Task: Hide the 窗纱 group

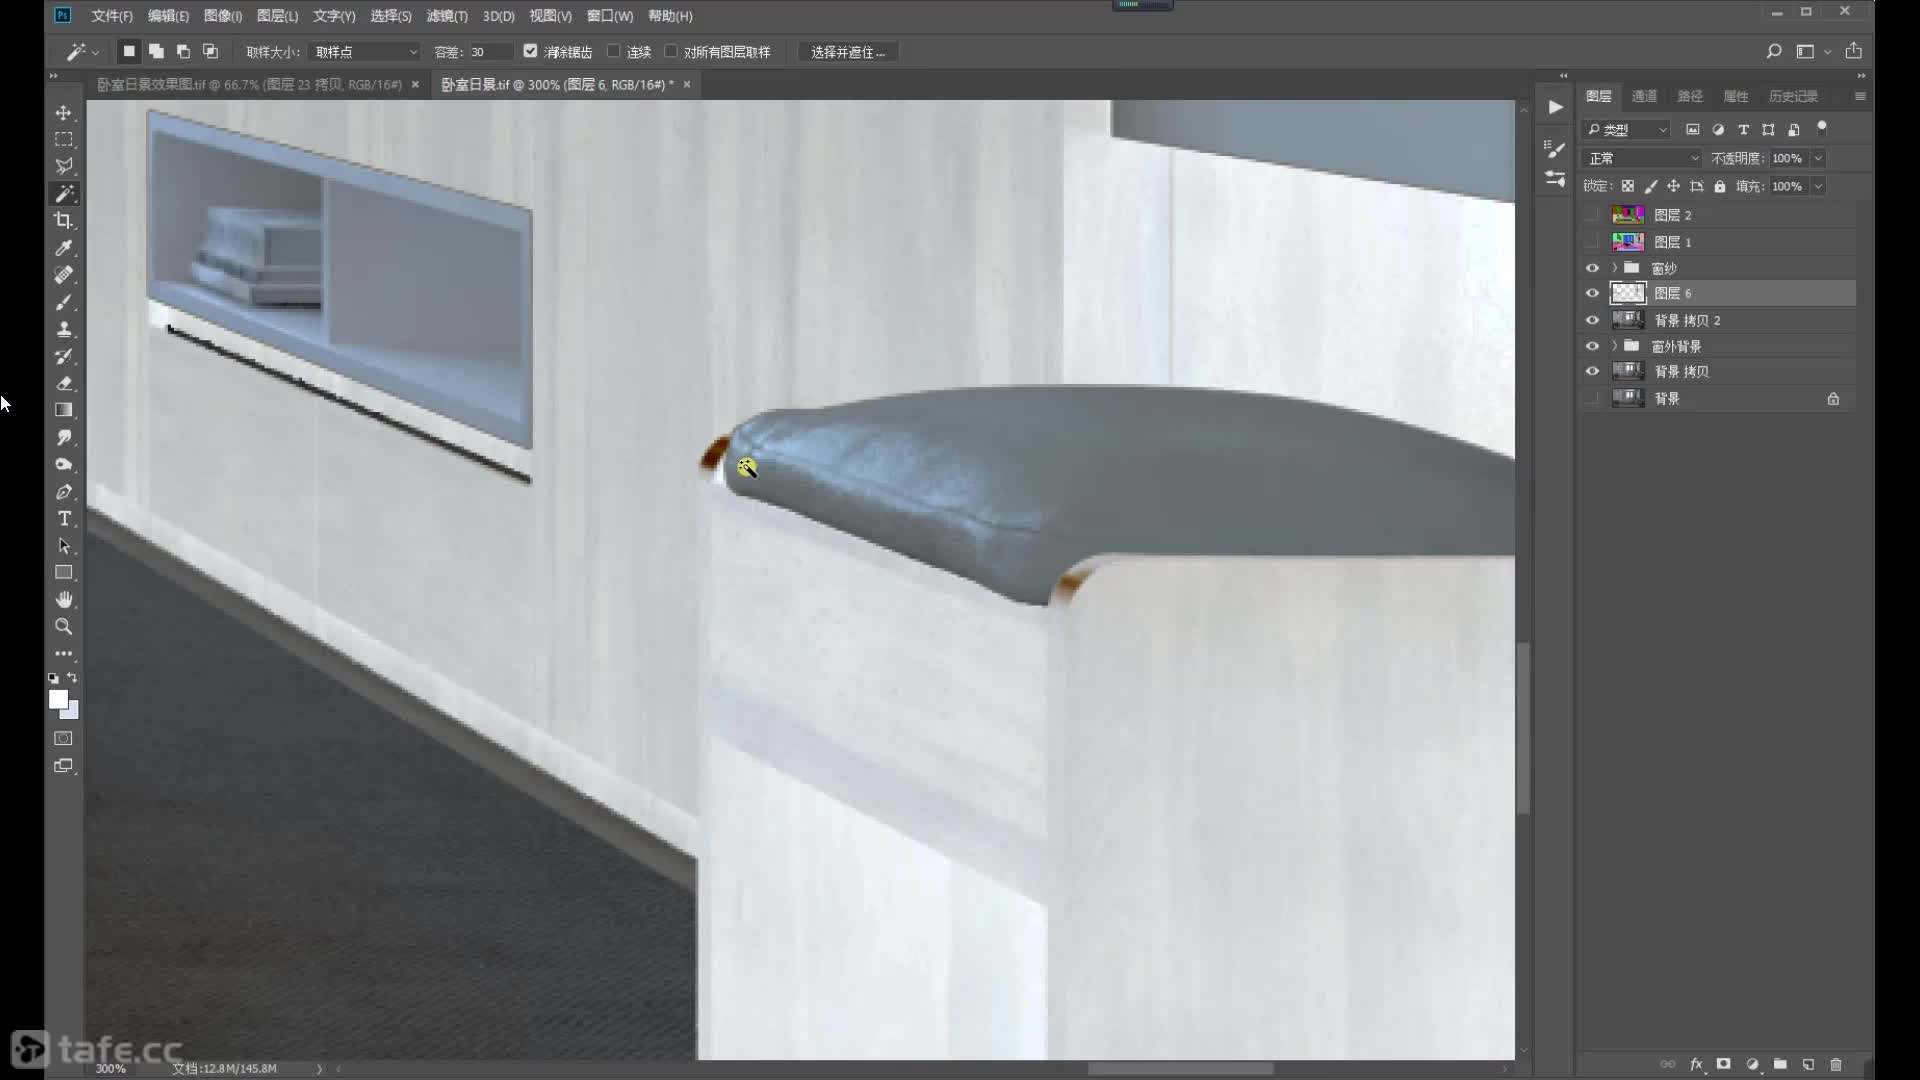Action: pos(1592,268)
